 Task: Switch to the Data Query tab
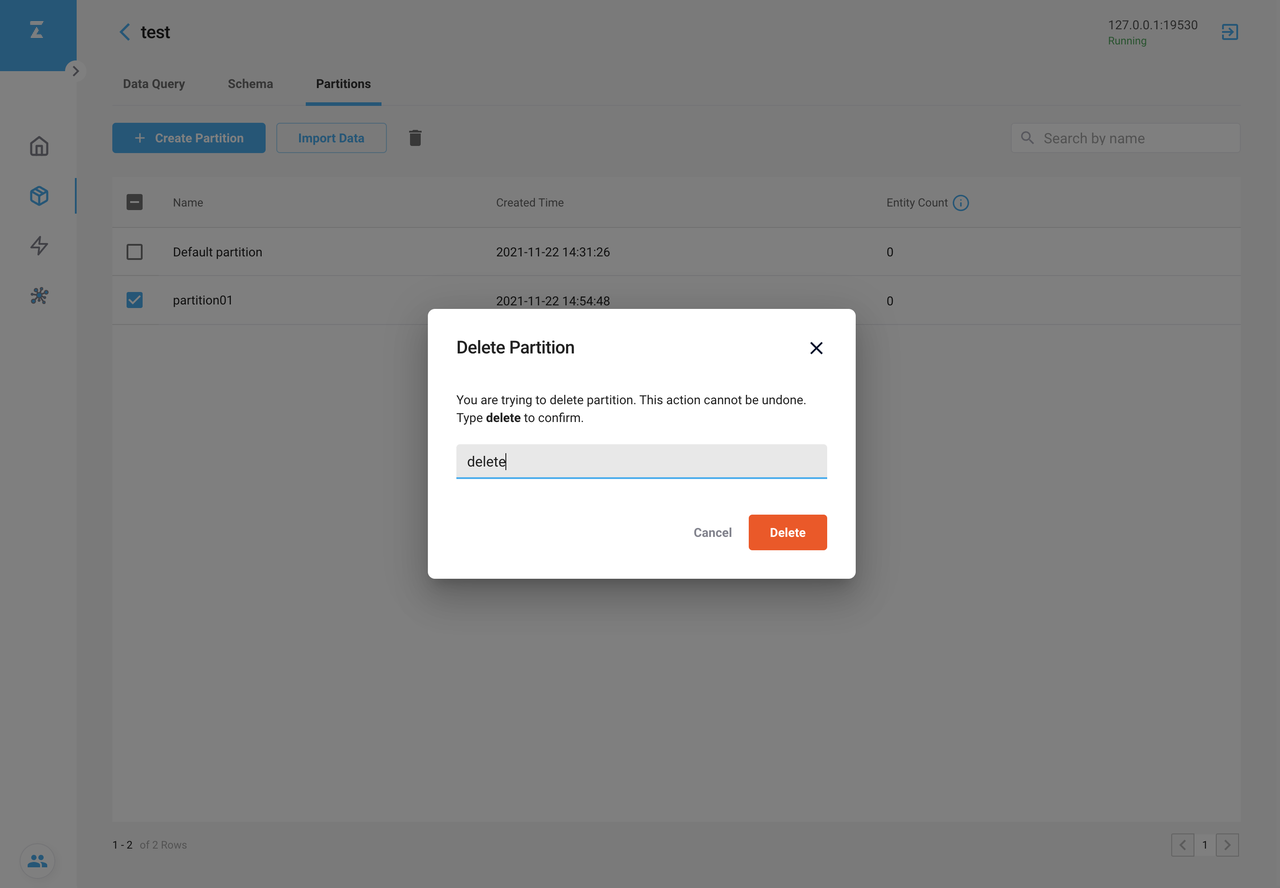[x=154, y=84]
